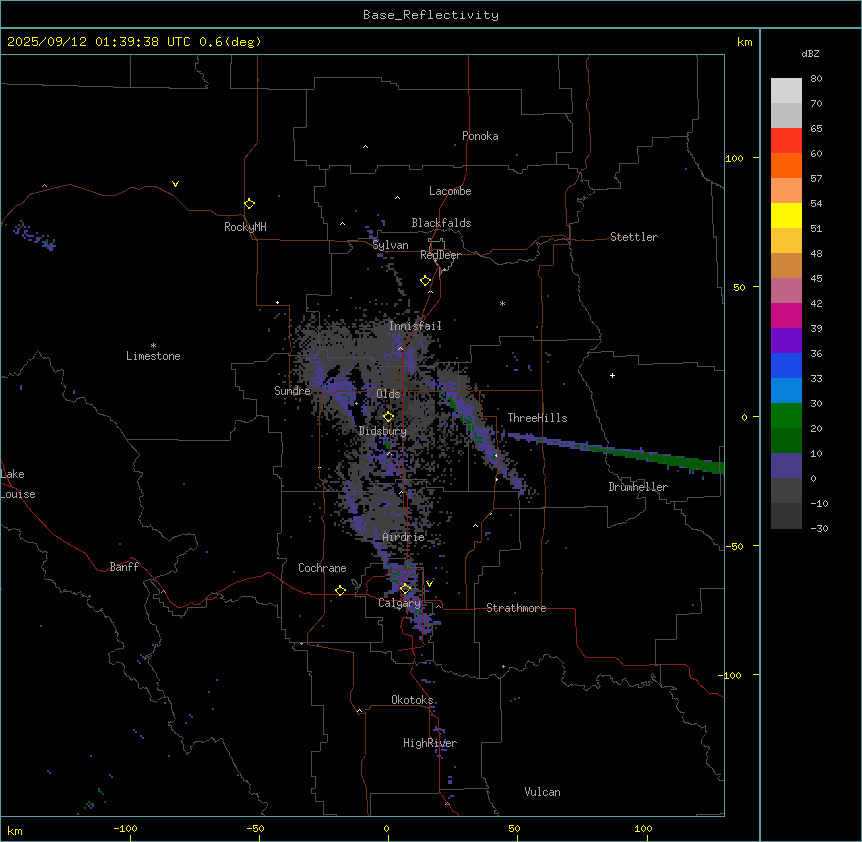Click the green radar streak east of ThreeHills
Viewport: 862px width, 842px height.
616,451
